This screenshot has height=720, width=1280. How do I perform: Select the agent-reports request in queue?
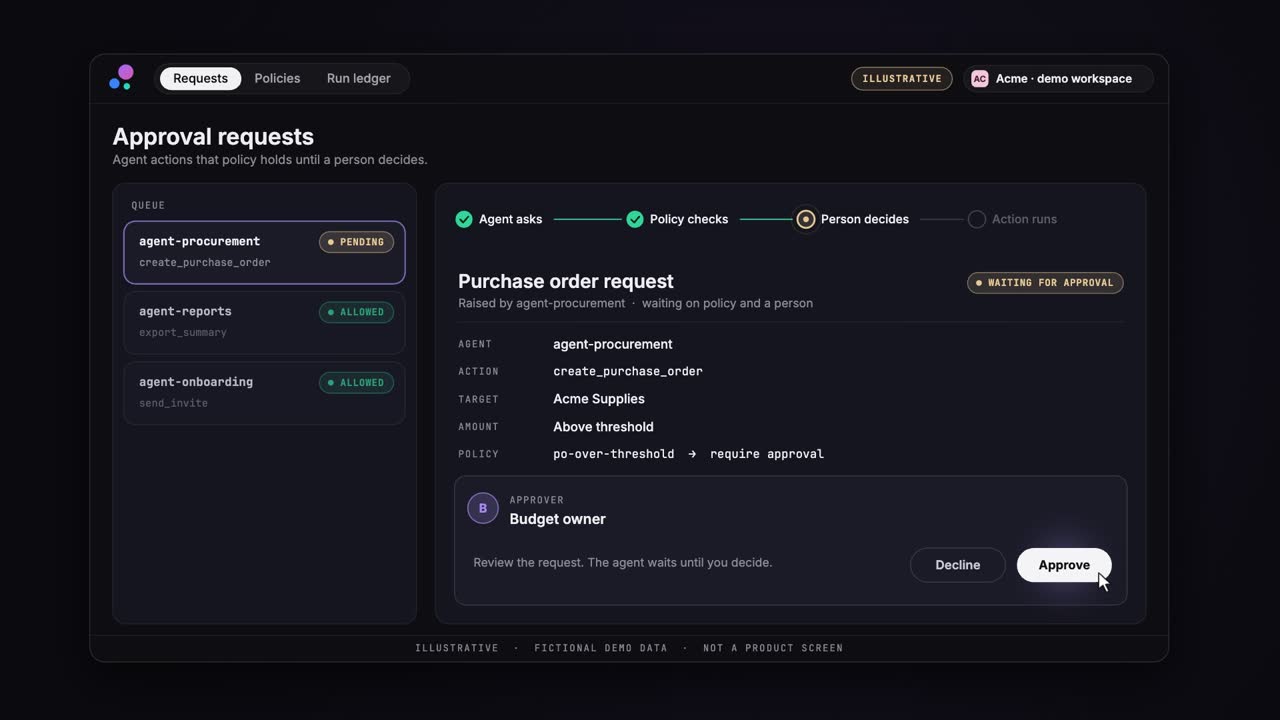pyautogui.click(x=264, y=322)
